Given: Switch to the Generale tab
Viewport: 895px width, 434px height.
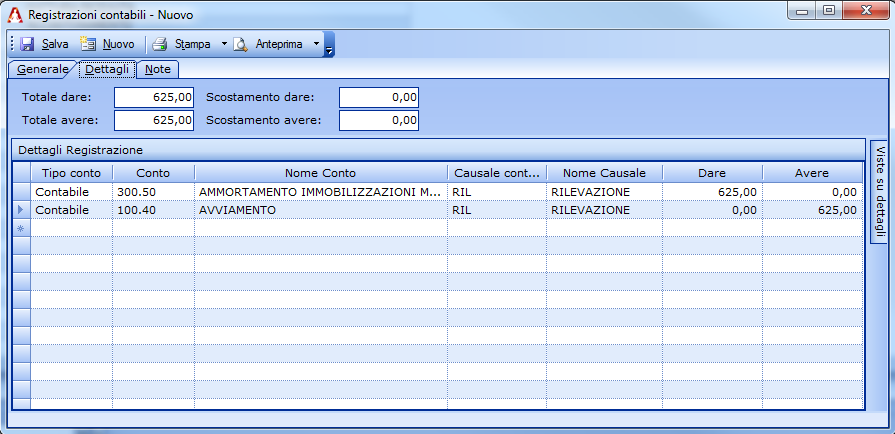Looking at the screenshot, I should [42, 70].
